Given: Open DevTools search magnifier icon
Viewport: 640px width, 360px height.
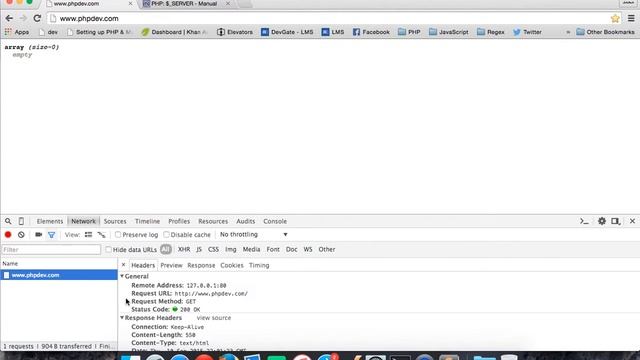Looking at the screenshot, I should click(x=8, y=221).
